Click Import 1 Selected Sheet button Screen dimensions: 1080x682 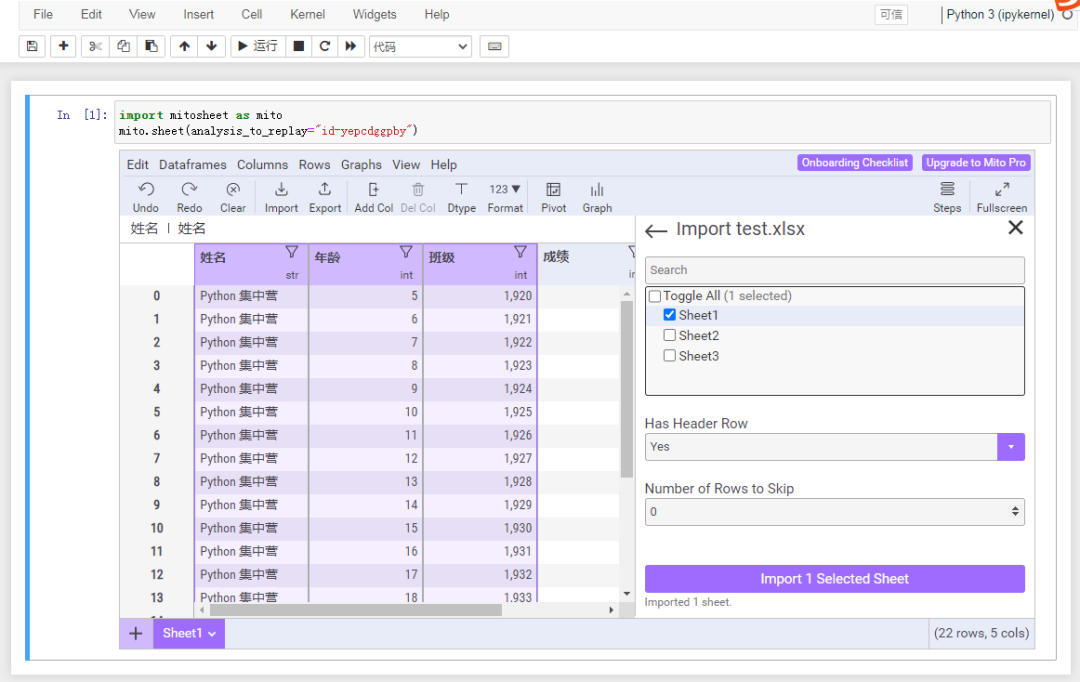[834, 579]
